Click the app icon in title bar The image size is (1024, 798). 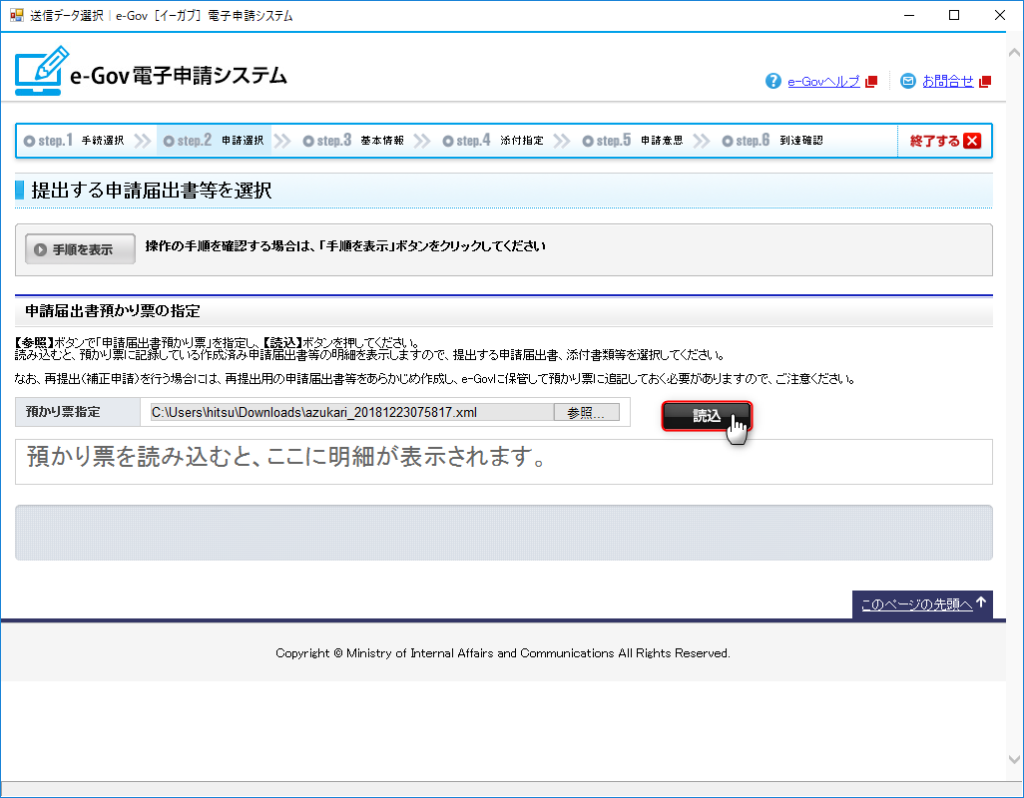point(15,15)
